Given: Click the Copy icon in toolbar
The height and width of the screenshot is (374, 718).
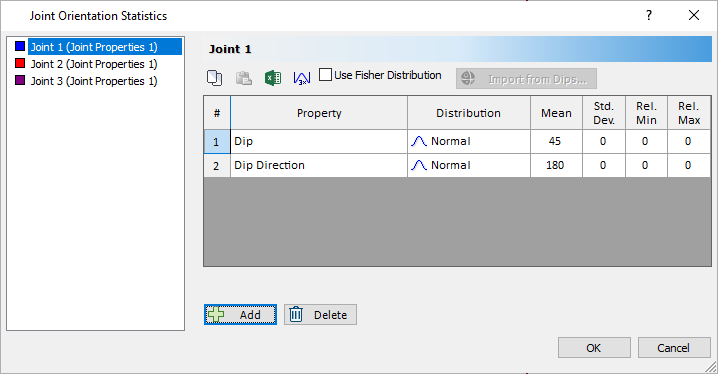Looking at the screenshot, I should (214, 78).
